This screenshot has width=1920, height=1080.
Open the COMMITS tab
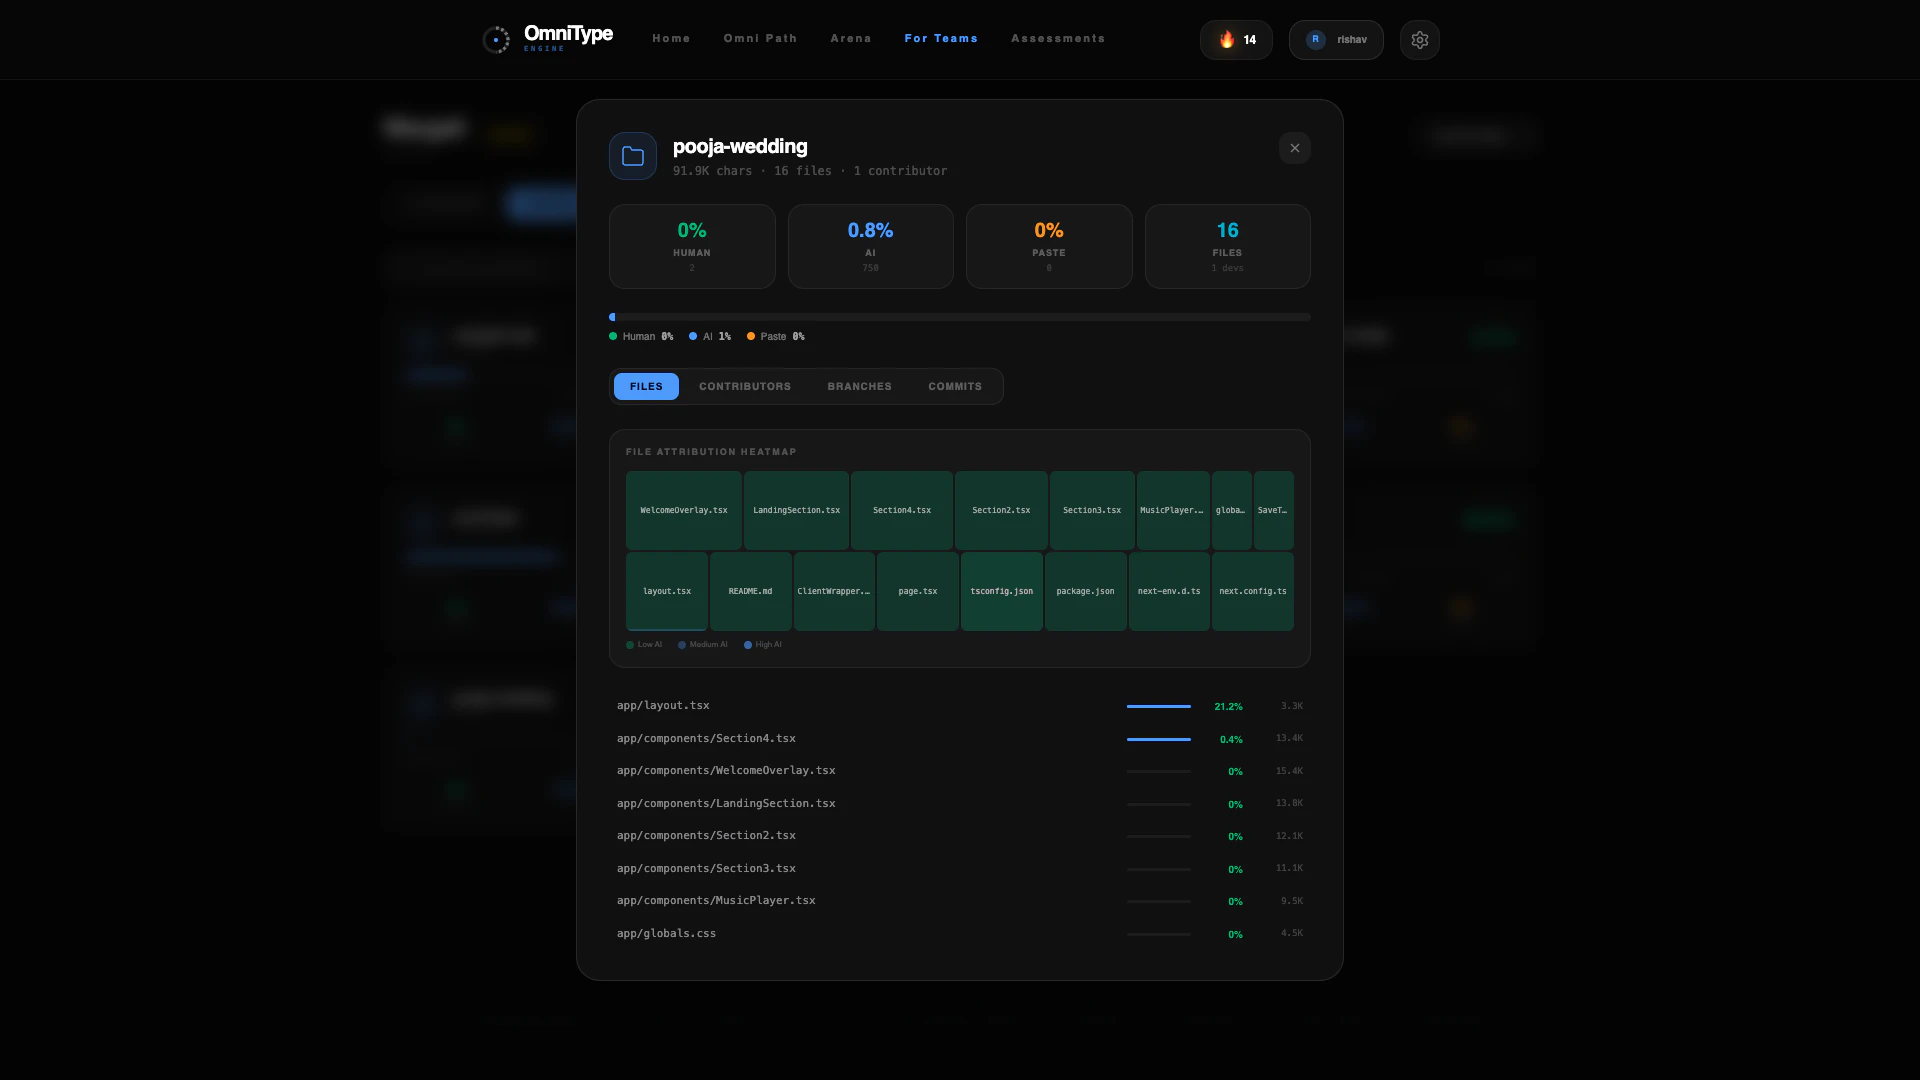(x=955, y=386)
